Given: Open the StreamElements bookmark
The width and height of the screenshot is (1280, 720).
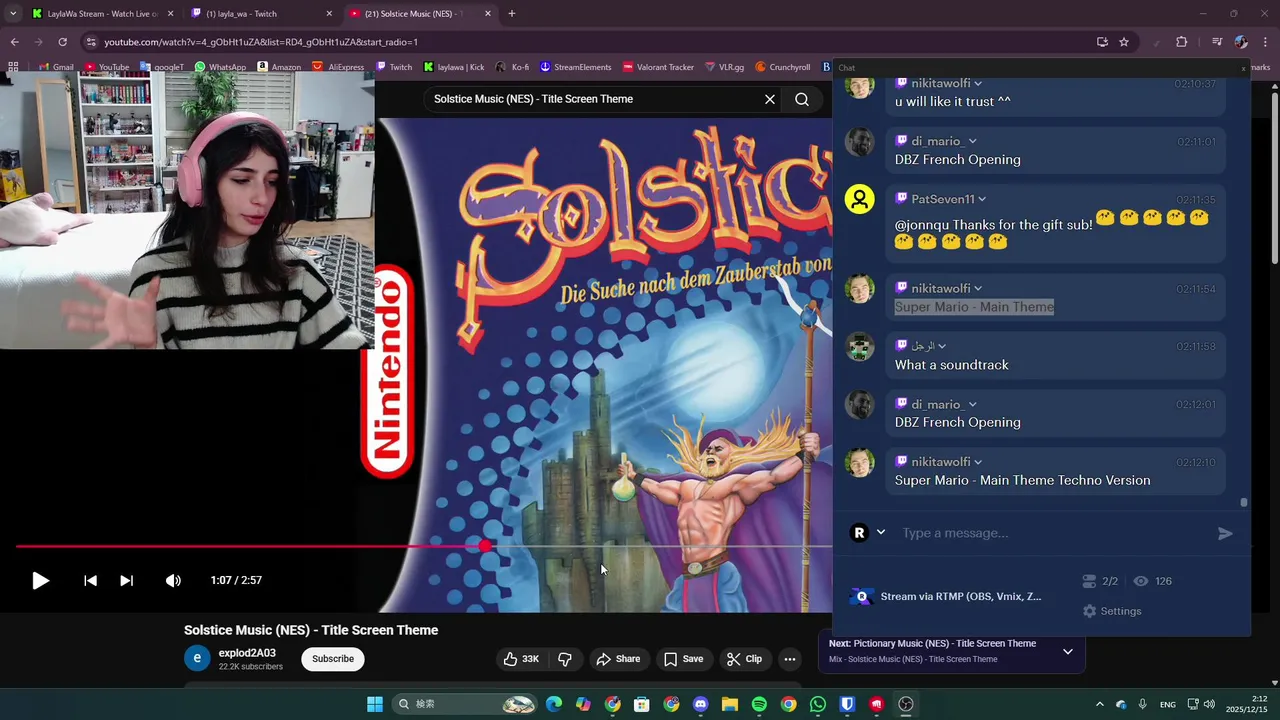Looking at the screenshot, I should (x=575, y=67).
